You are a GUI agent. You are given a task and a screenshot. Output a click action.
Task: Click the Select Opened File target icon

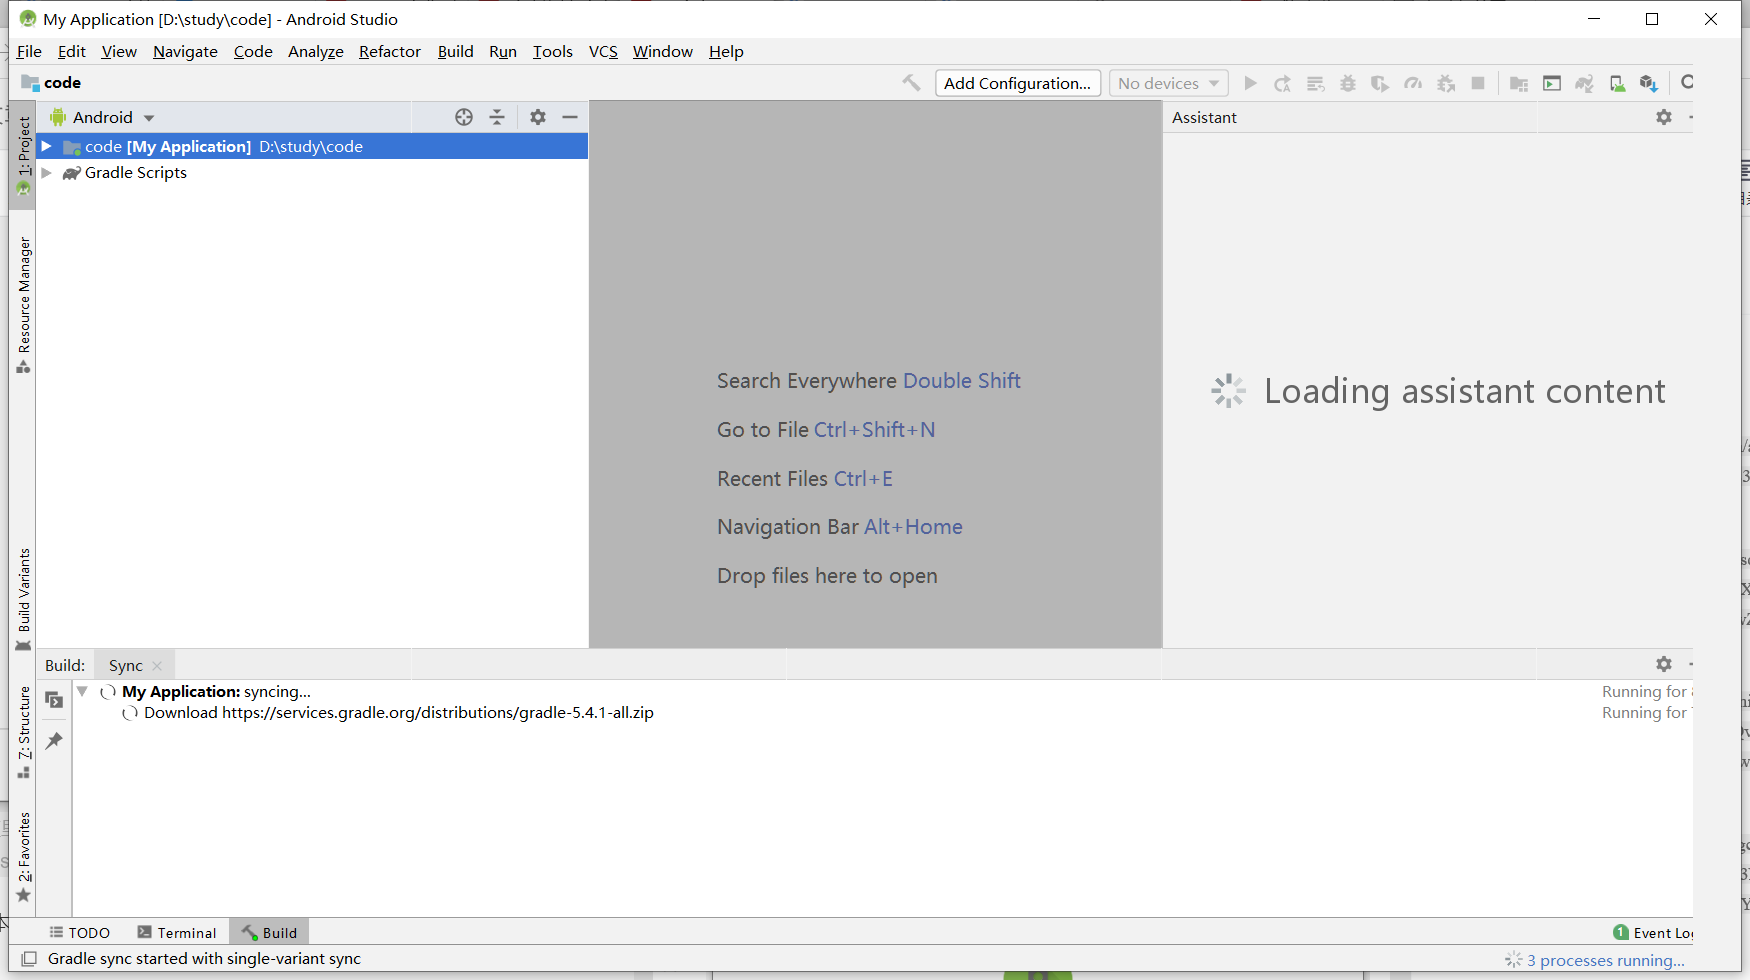(464, 117)
